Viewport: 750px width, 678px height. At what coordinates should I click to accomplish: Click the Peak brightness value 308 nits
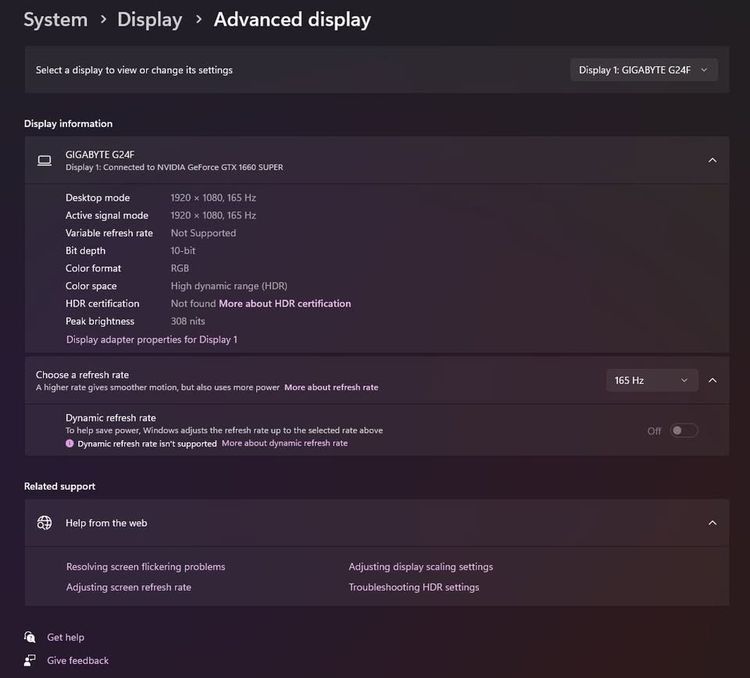[188, 322]
